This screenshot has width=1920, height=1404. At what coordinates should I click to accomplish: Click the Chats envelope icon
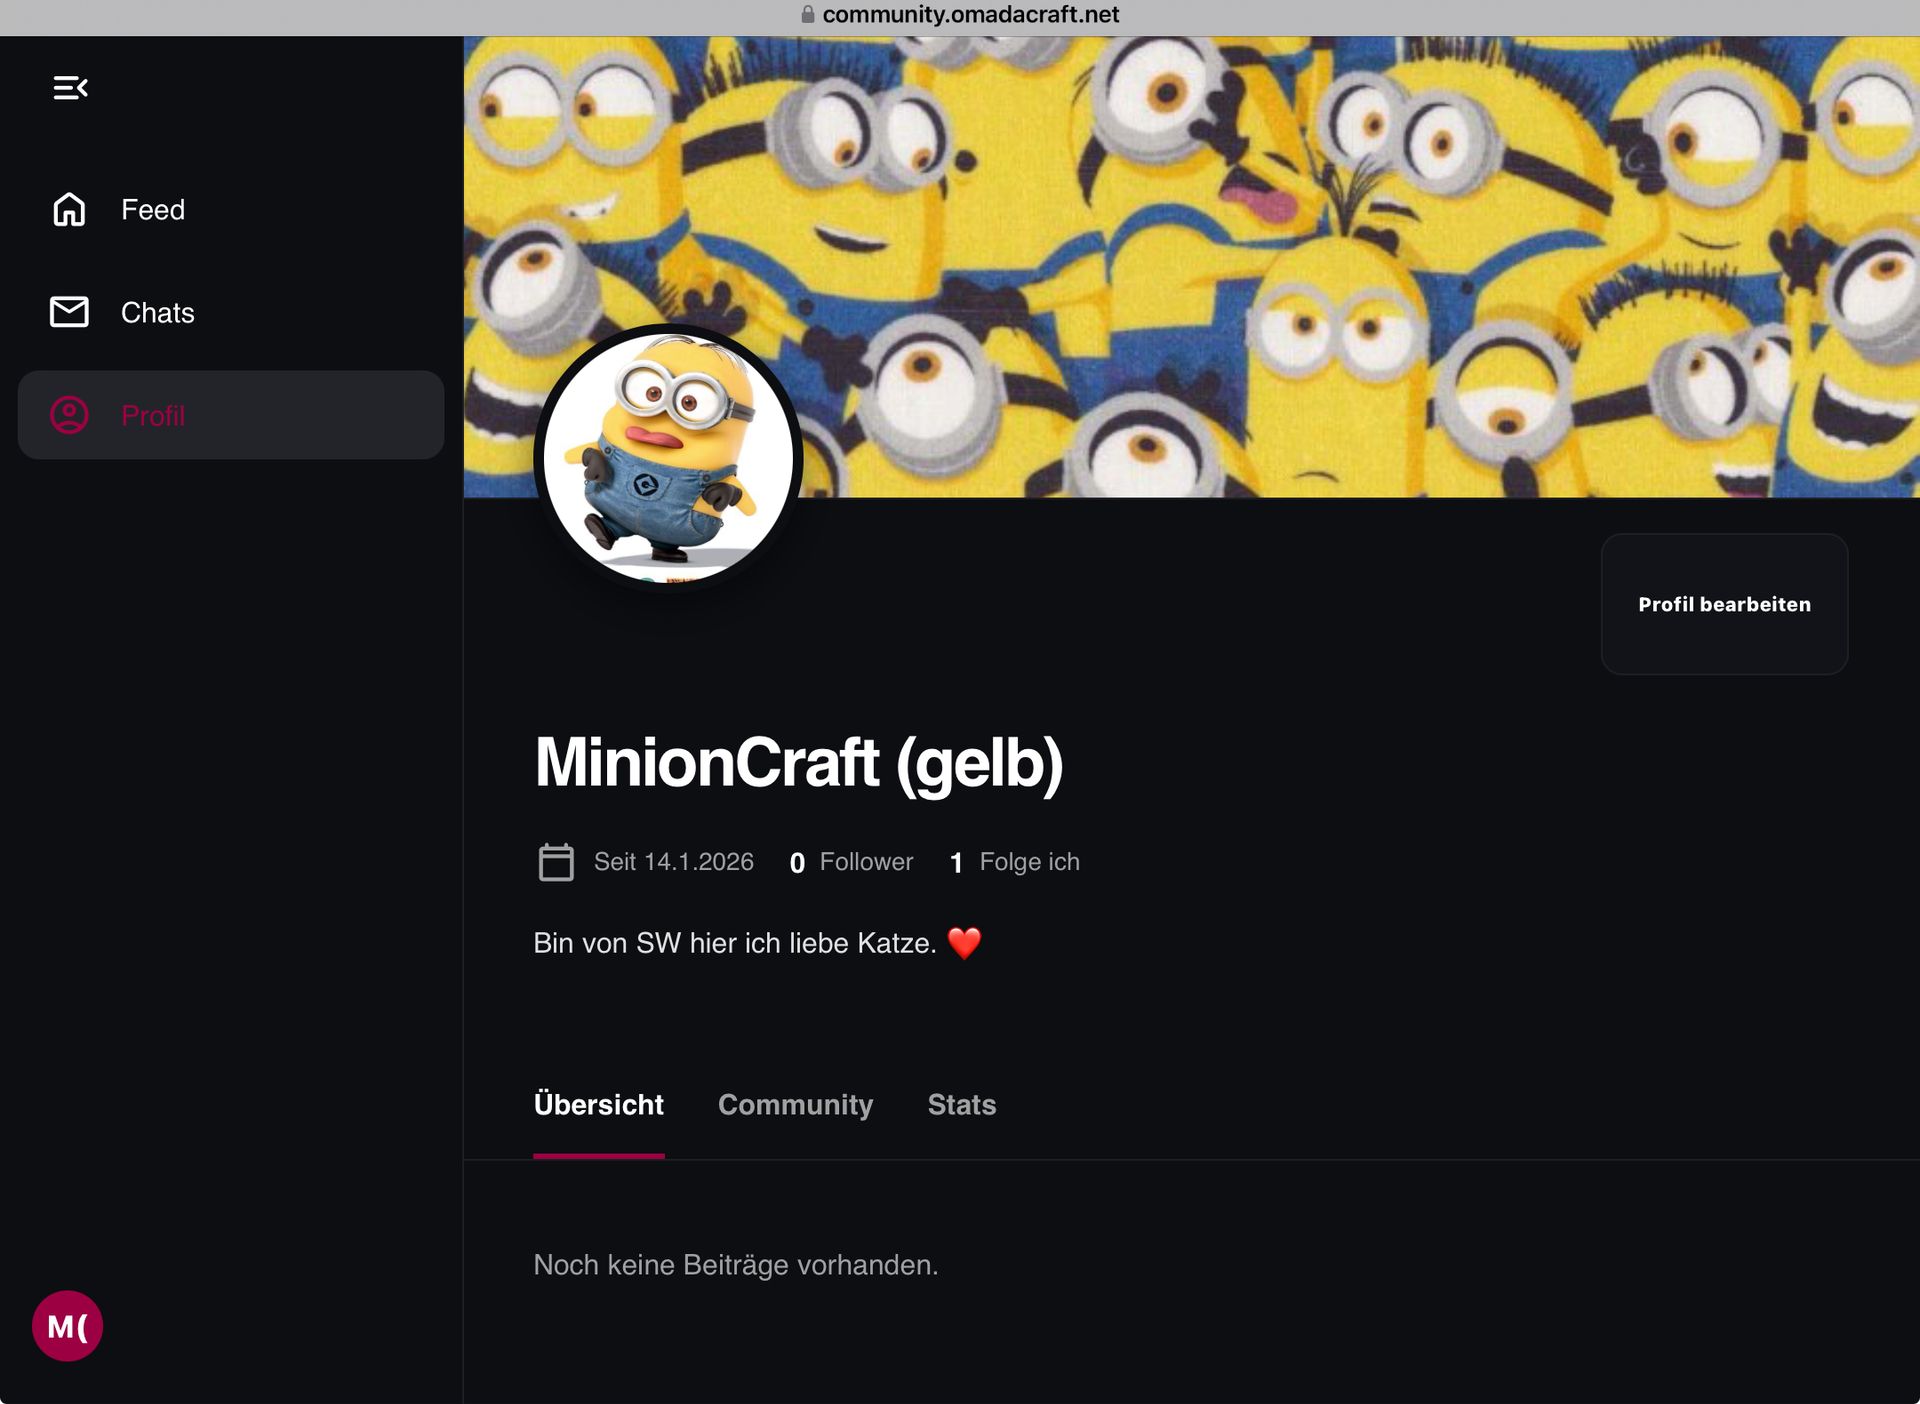click(x=69, y=312)
